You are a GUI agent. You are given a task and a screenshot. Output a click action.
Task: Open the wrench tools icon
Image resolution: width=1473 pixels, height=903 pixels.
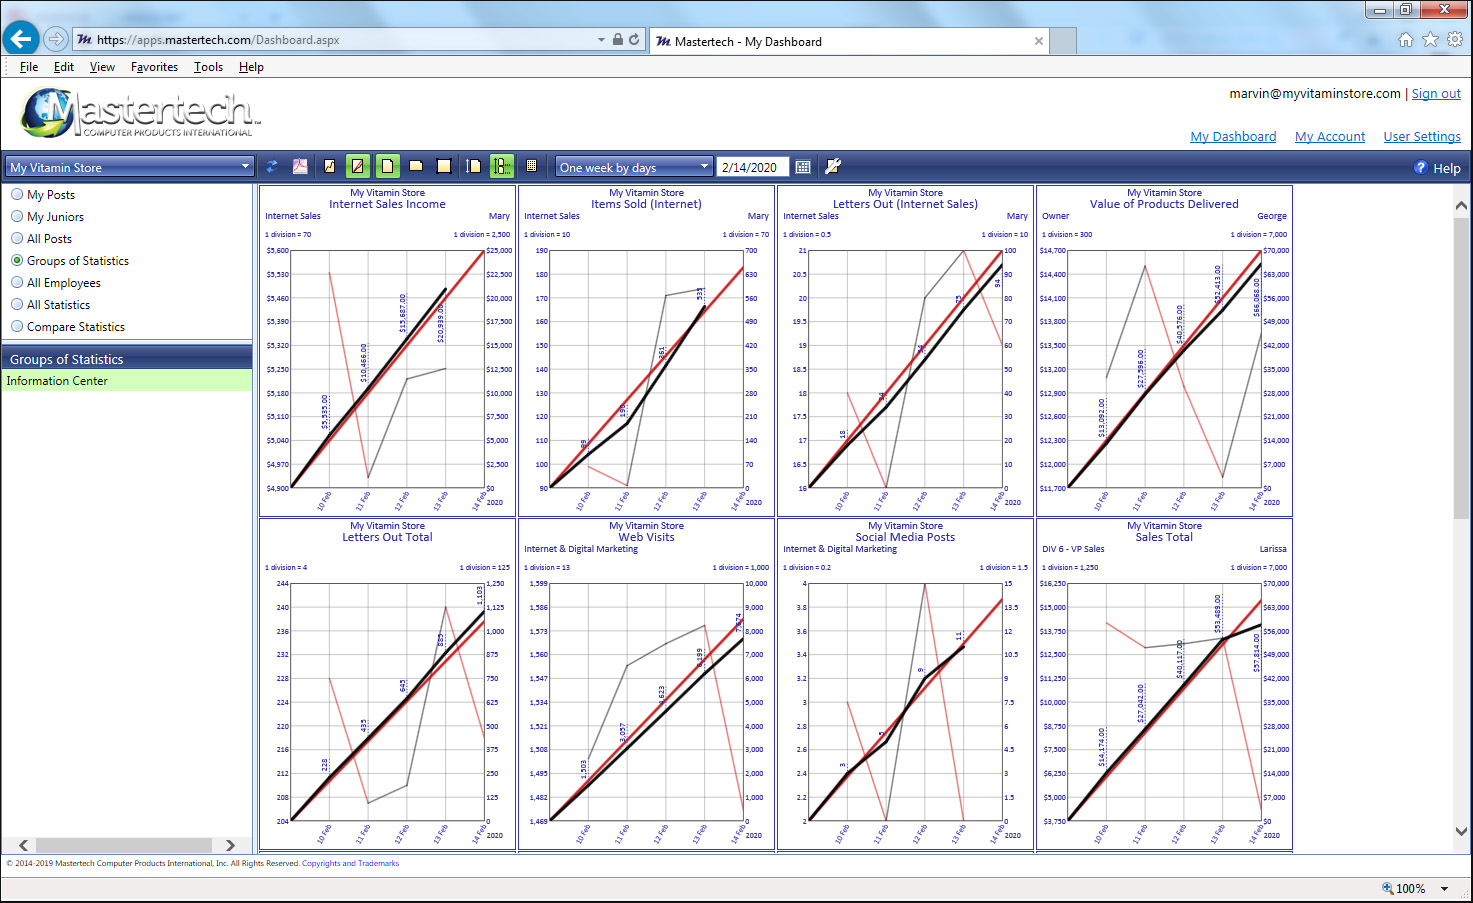[832, 167]
